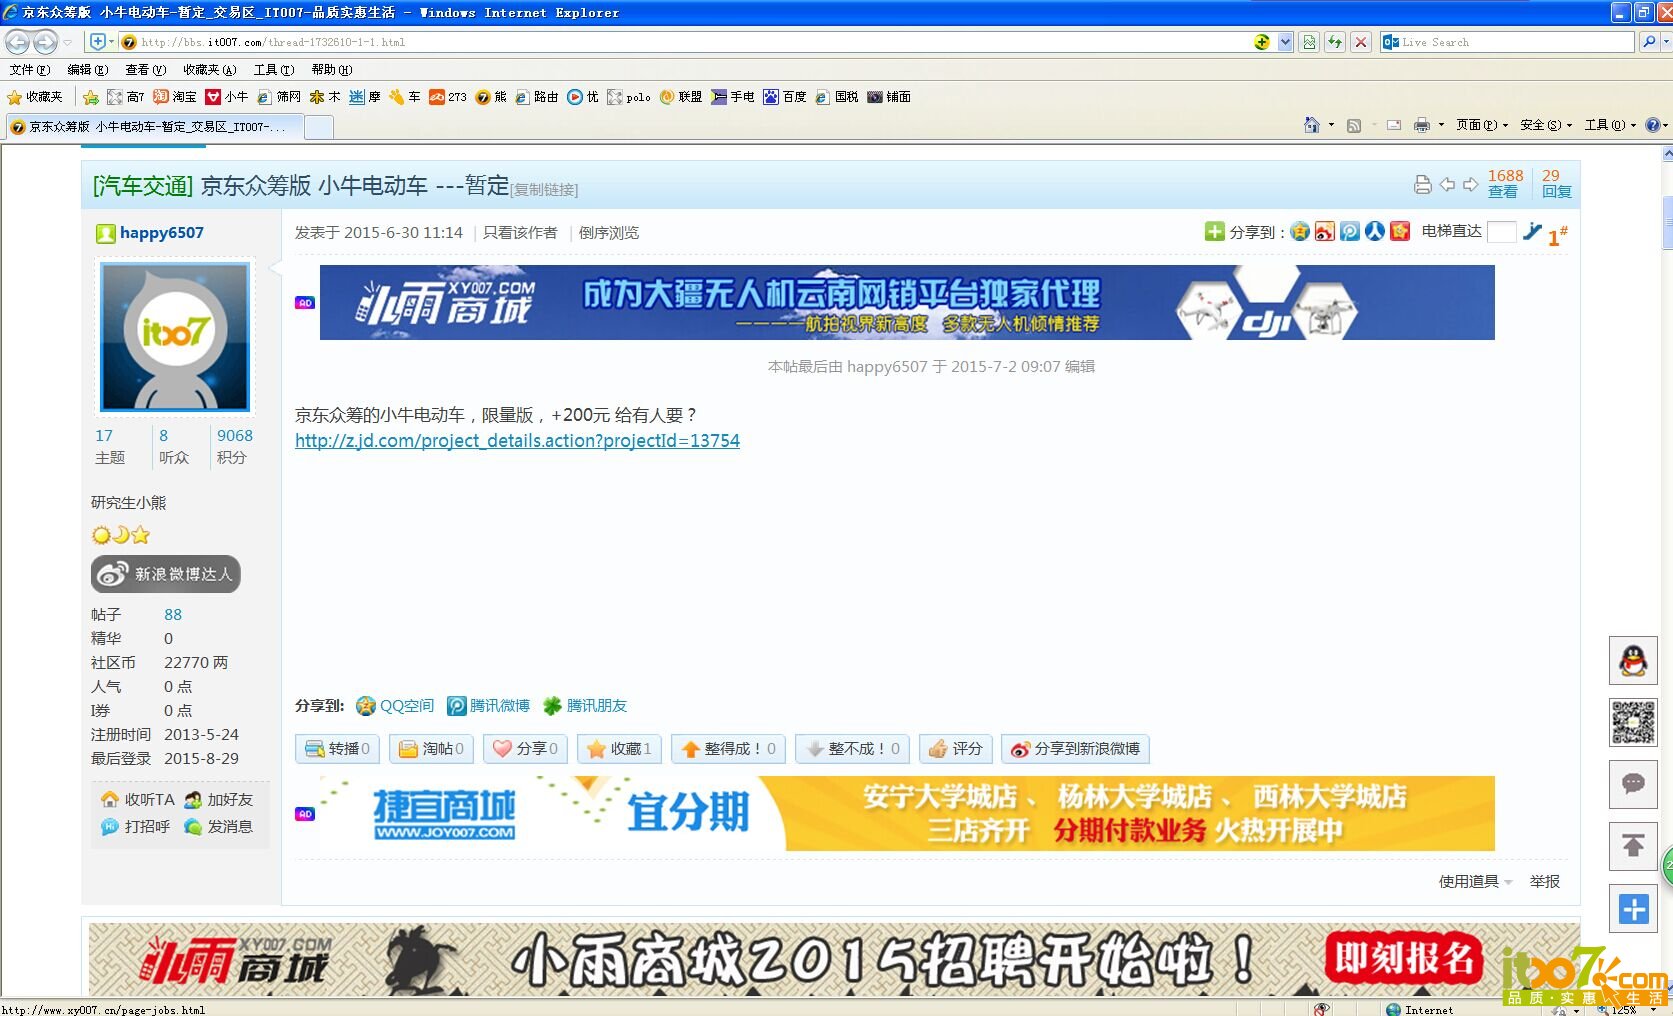Click the it007 user avatar image
The width and height of the screenshot is (1673, 1016).
(175, 337)
